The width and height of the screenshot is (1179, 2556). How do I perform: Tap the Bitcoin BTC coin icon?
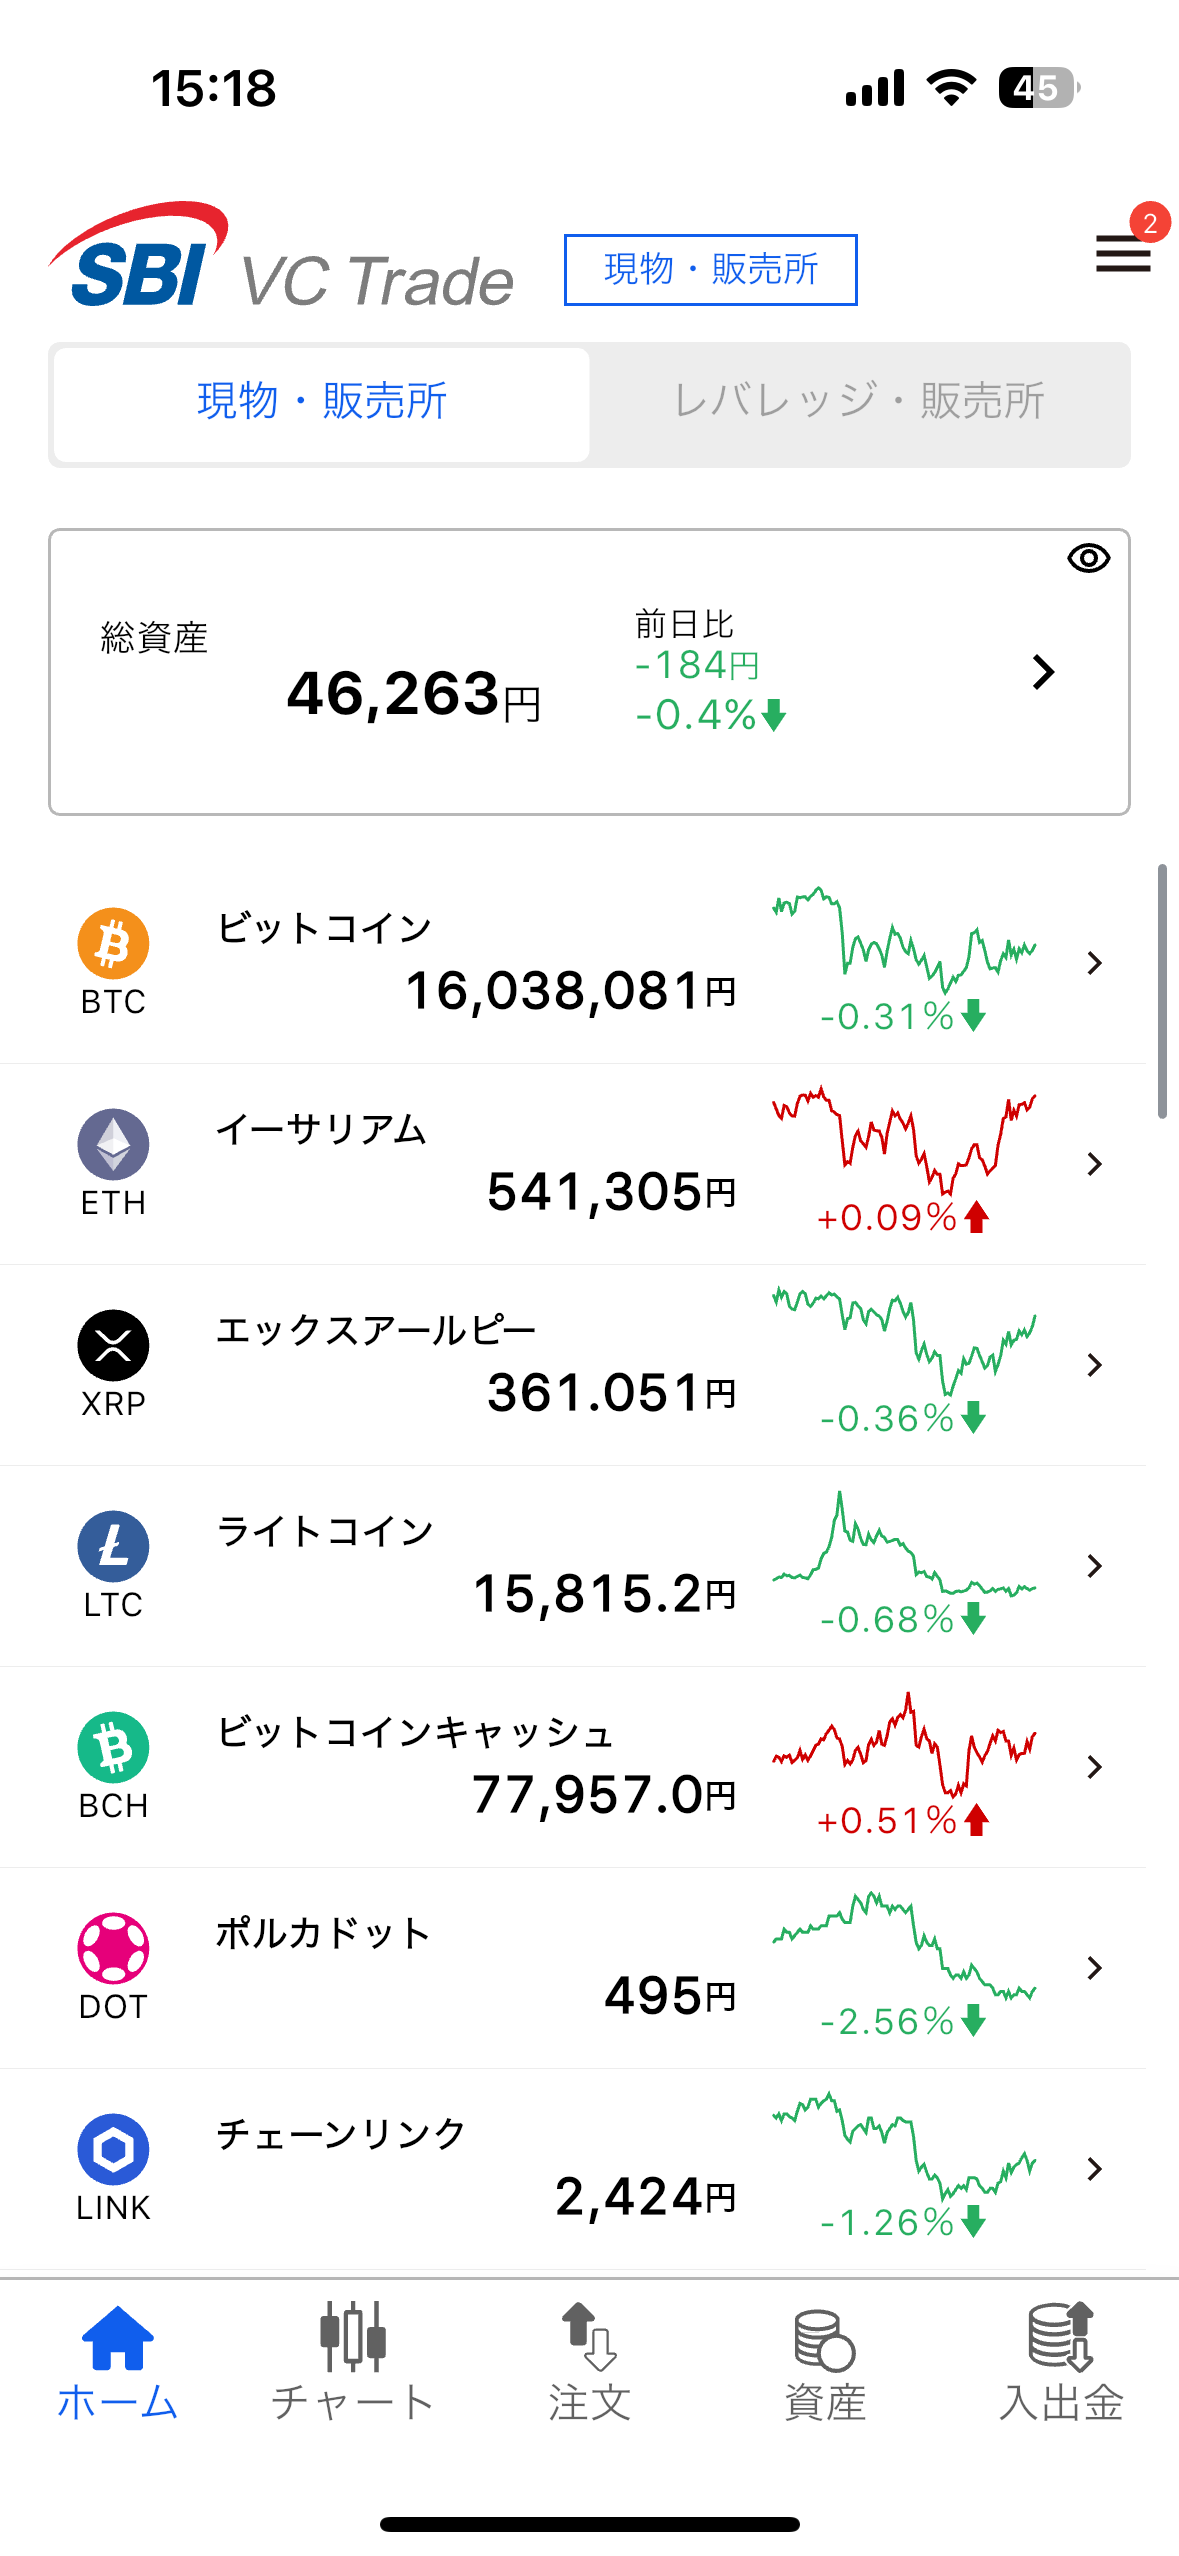point(113,943)
